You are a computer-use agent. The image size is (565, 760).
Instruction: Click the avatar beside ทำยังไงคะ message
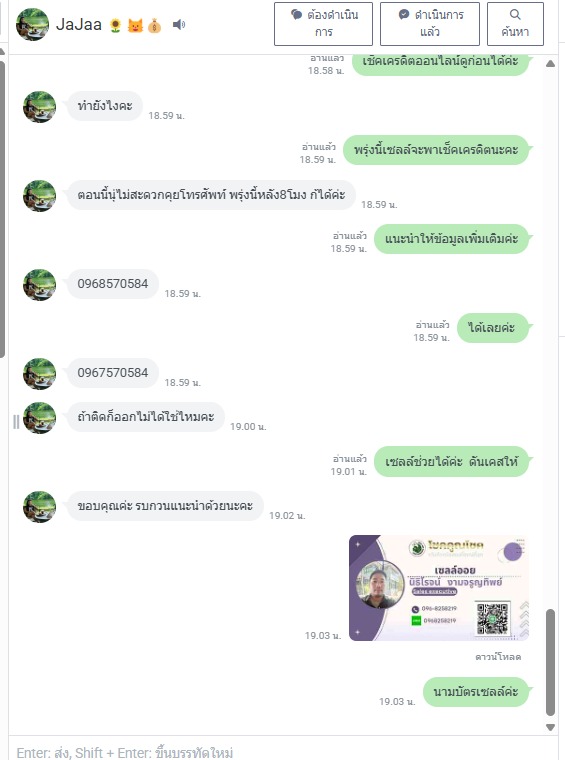[39, 107]
